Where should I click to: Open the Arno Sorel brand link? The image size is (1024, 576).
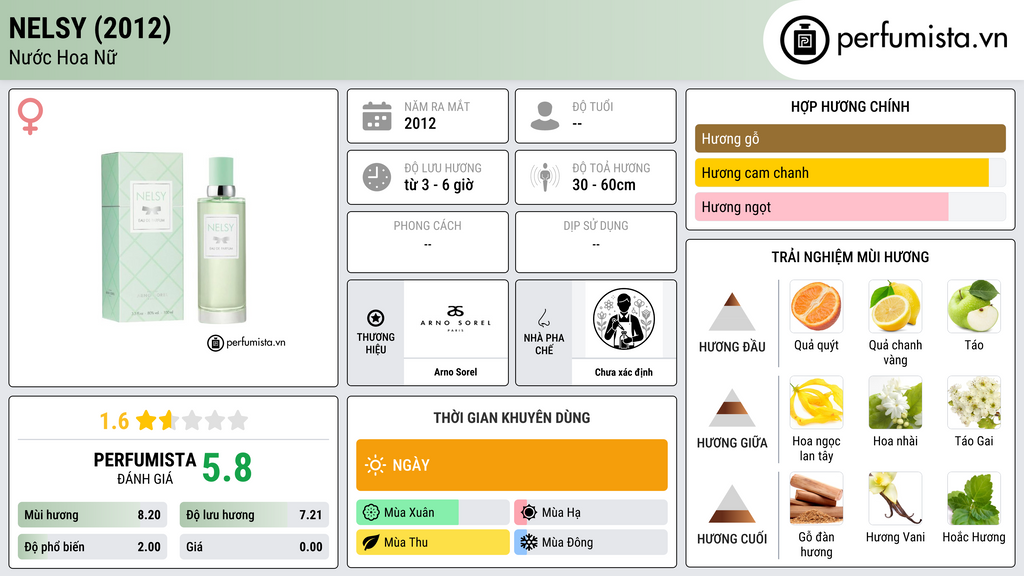click(456, 372)
